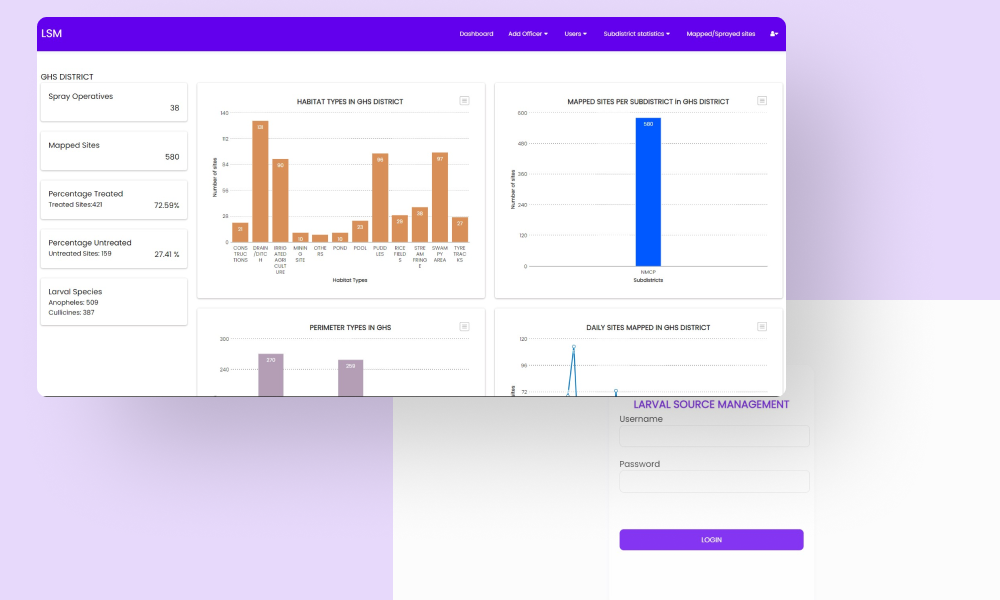
Task: Click 'Treated Sites:421' text
Action: coord(75,205)
